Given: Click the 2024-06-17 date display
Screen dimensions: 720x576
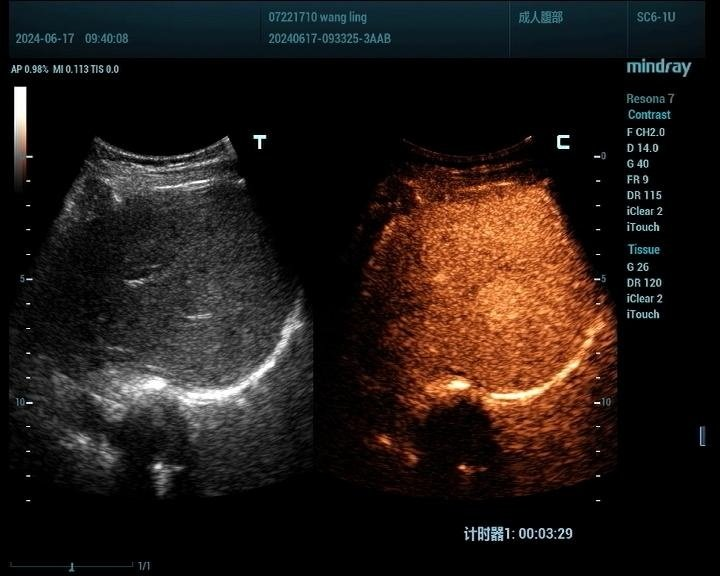Looking at the screenshot, I should [43, 39].
